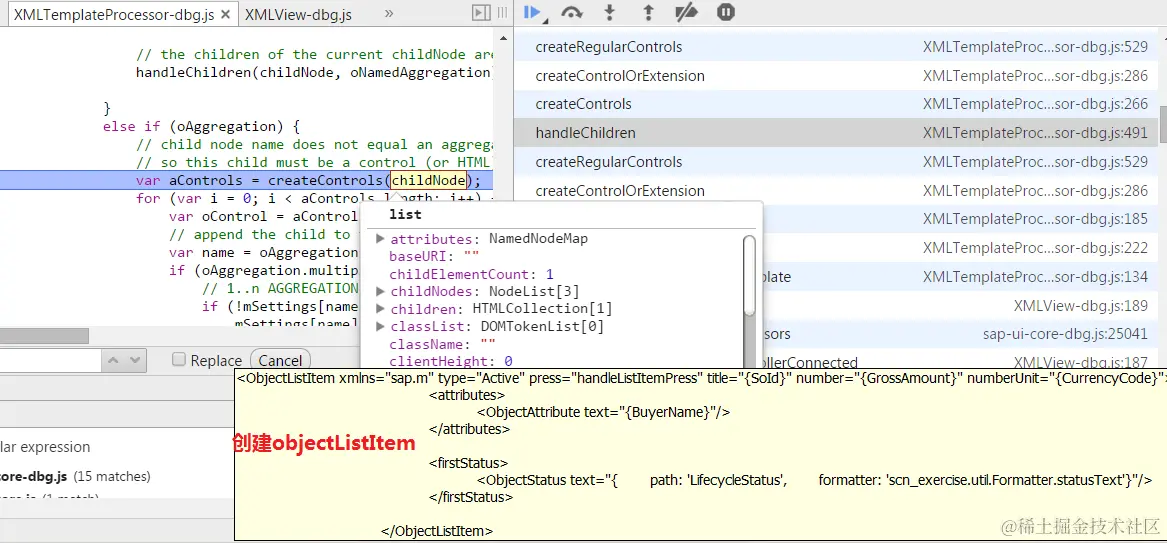Expand children: HTMLCollection[1] property
Viewport: 1167px width, 543px height.
[380, 308]
